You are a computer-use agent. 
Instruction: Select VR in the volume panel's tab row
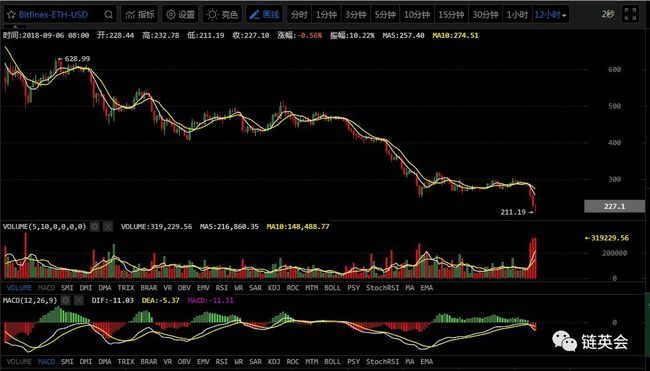[167, 287]
